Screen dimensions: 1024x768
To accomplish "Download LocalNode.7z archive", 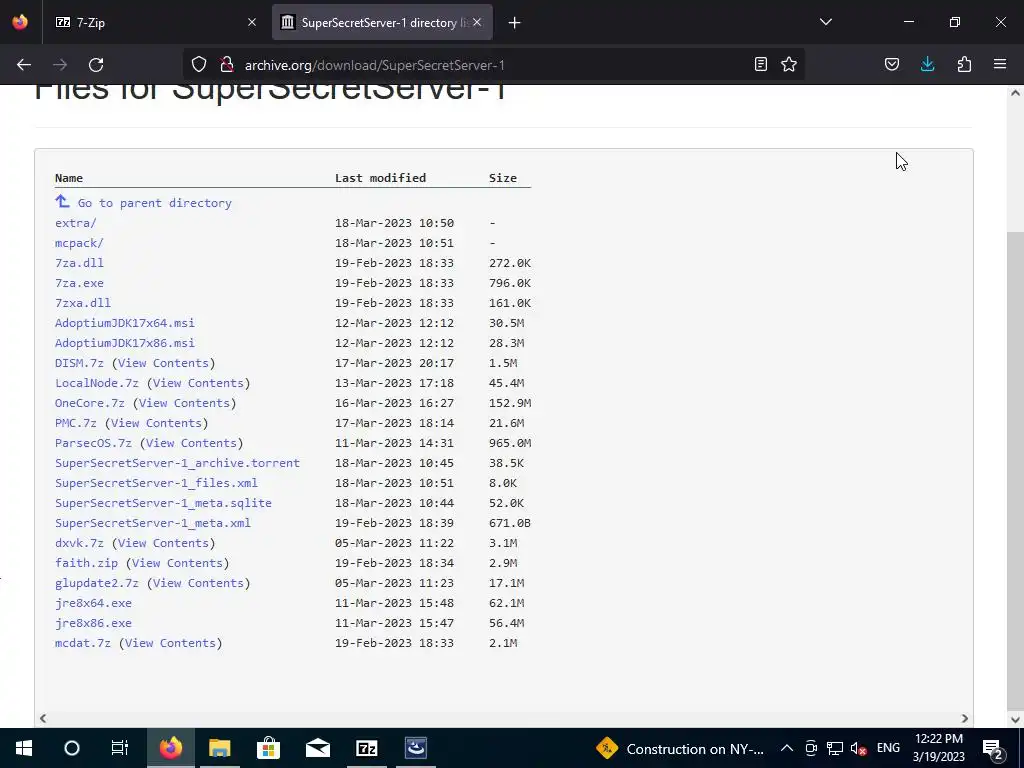I will [x=97, y=383].
